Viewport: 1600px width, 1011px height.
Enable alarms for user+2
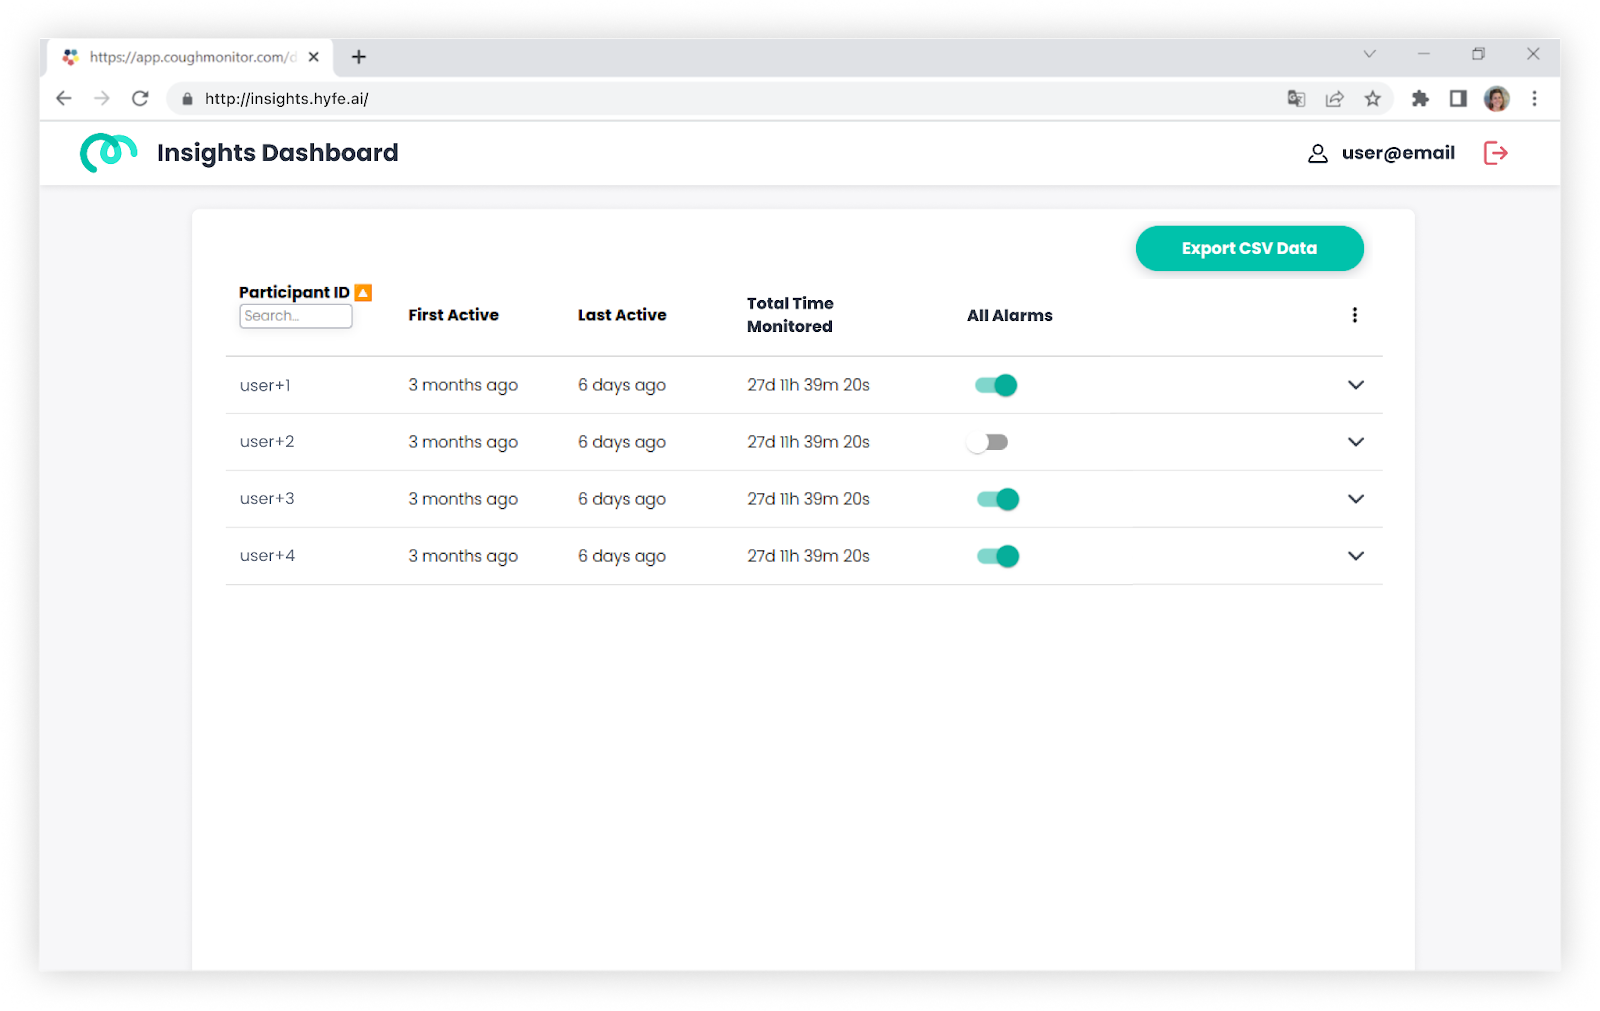988,442
